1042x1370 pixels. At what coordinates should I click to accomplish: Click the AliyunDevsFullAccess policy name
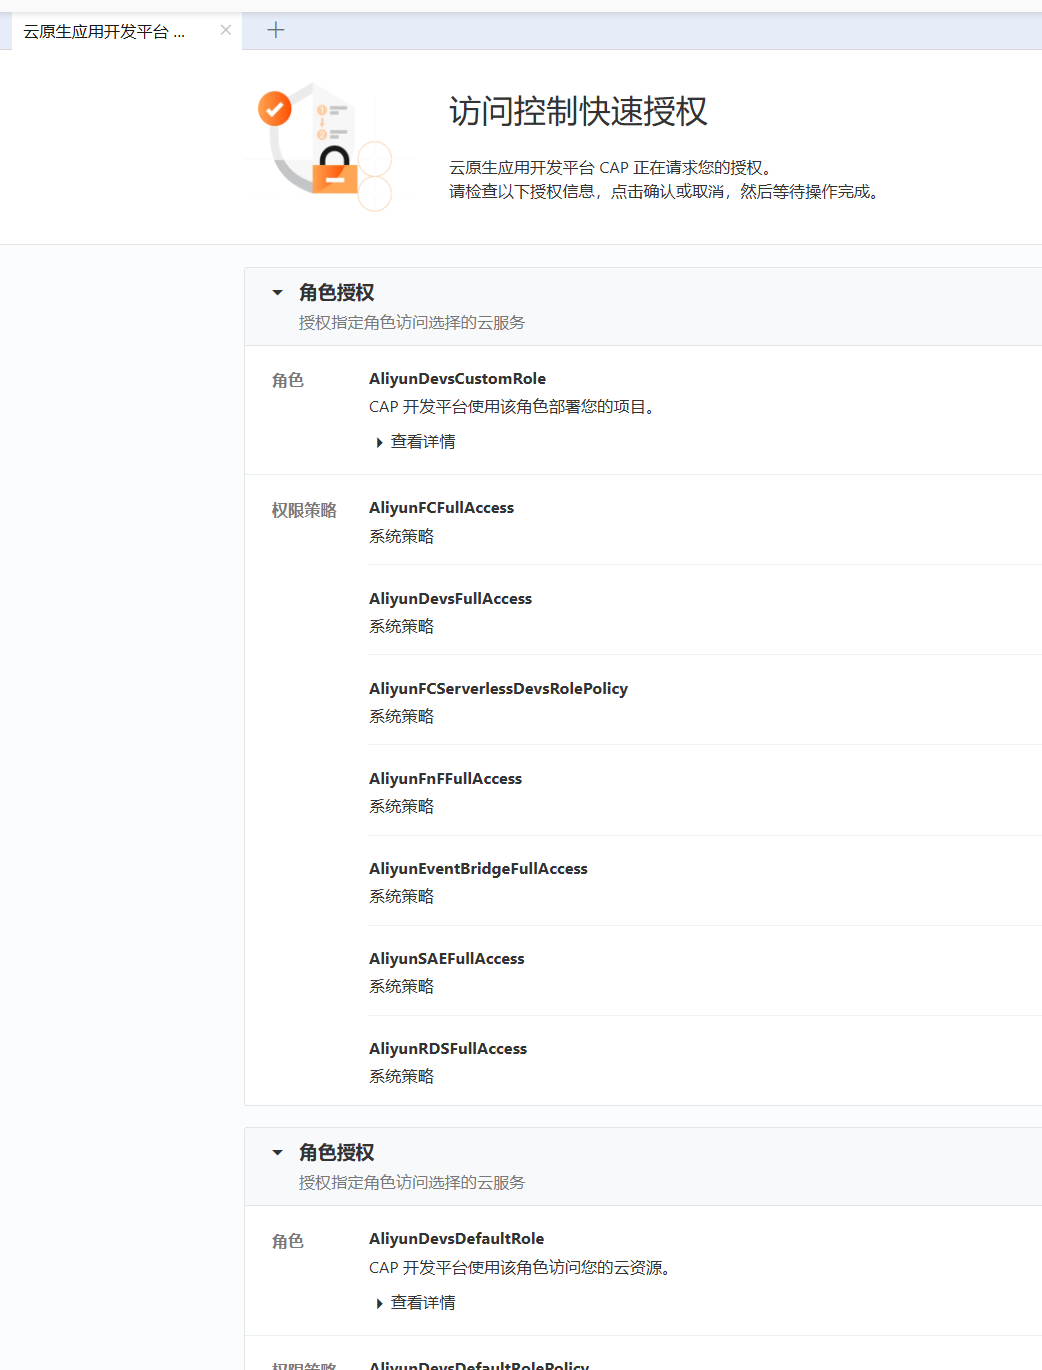(x=450, y=599)
